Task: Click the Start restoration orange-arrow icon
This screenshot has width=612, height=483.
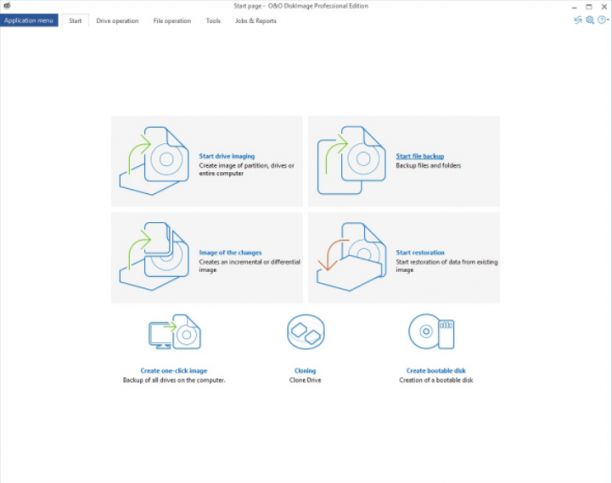Action: pyautogui.click(x=351, y=257)
